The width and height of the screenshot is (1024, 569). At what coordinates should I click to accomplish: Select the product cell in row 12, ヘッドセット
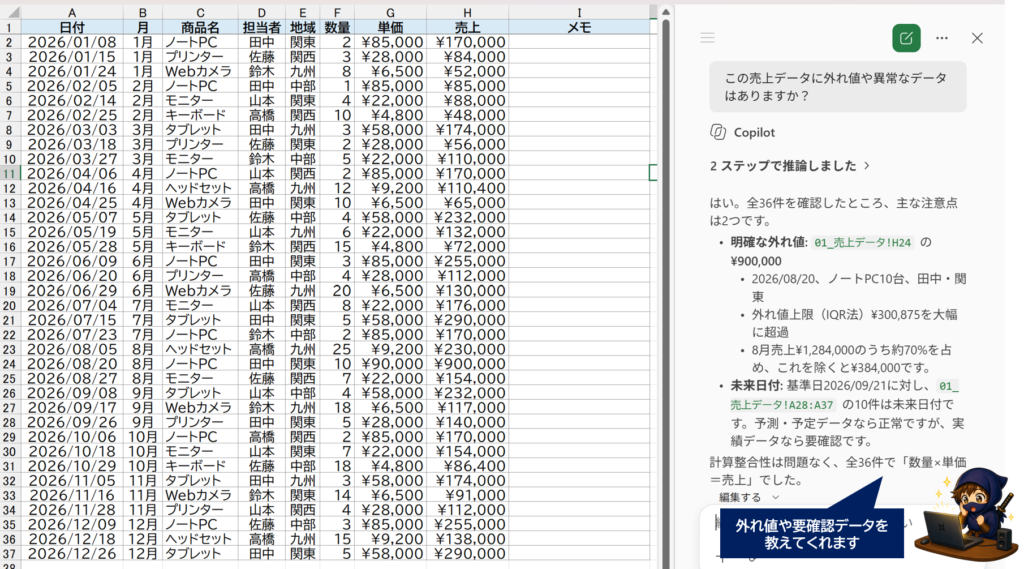point(200,188)
